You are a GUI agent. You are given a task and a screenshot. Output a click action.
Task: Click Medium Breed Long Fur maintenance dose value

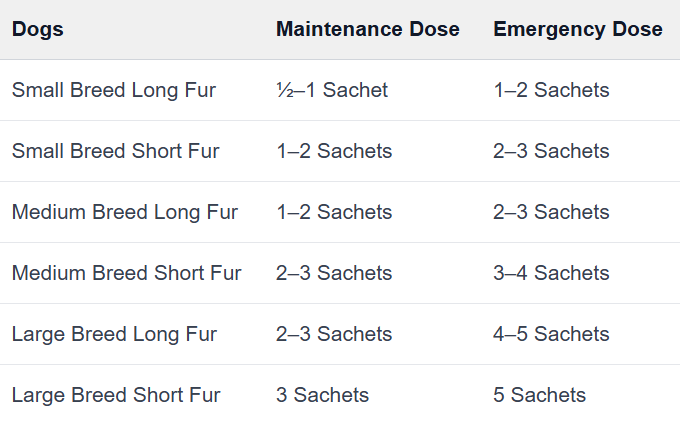coord(334,212)
